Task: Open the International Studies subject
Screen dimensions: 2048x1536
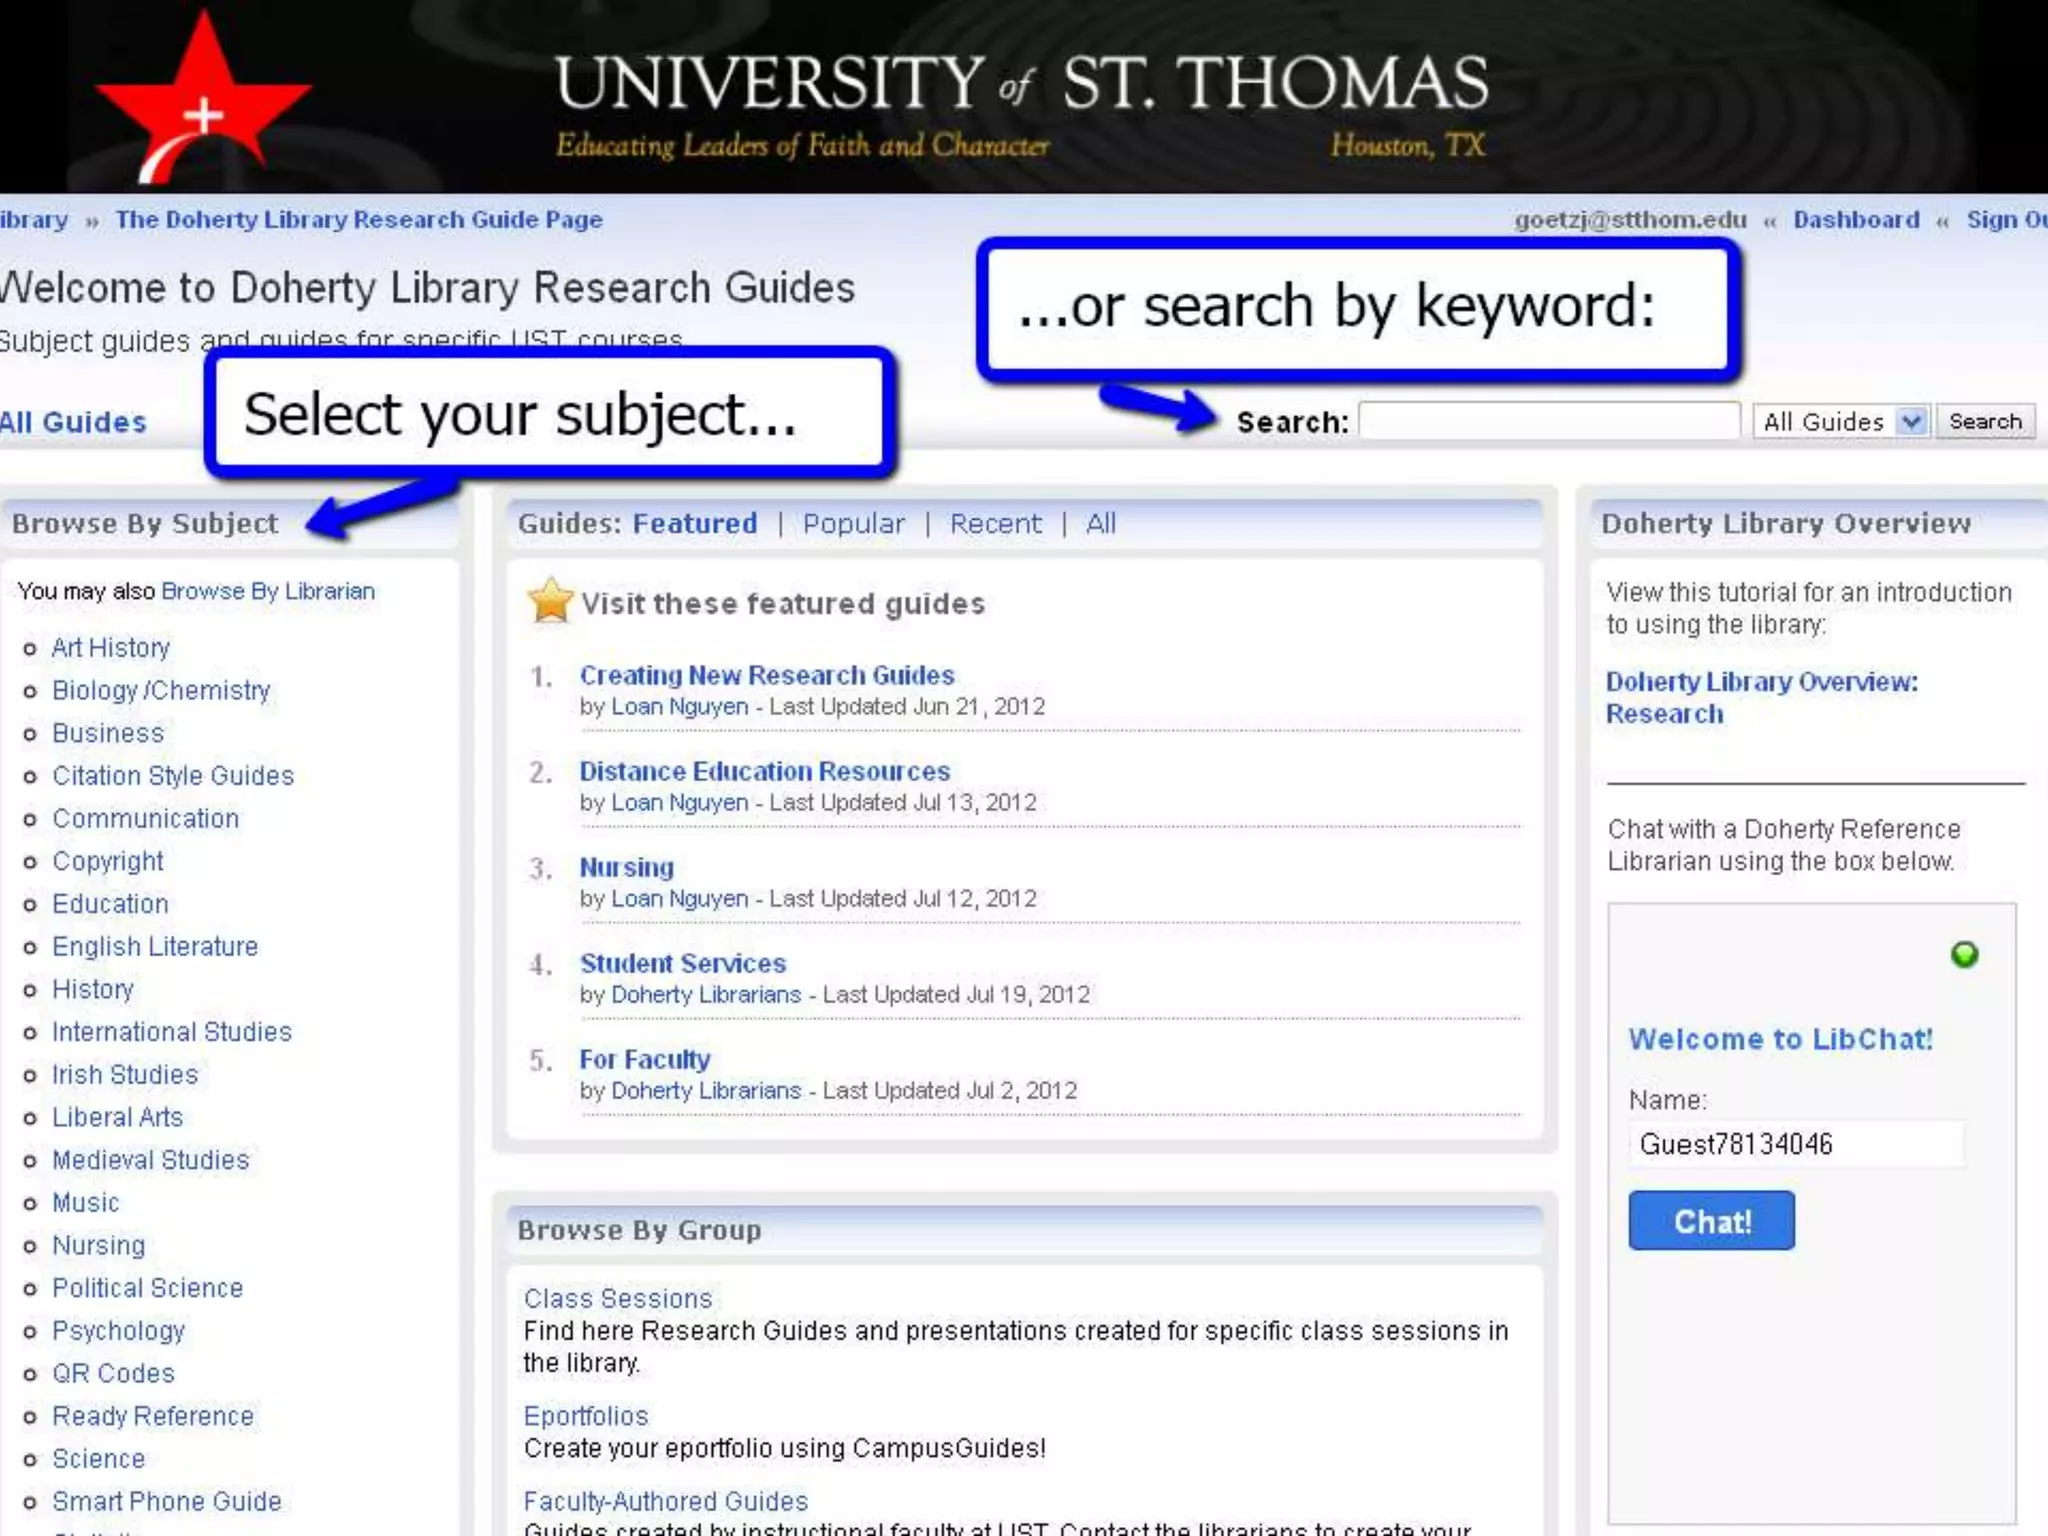Action: tap(172, 1032)
